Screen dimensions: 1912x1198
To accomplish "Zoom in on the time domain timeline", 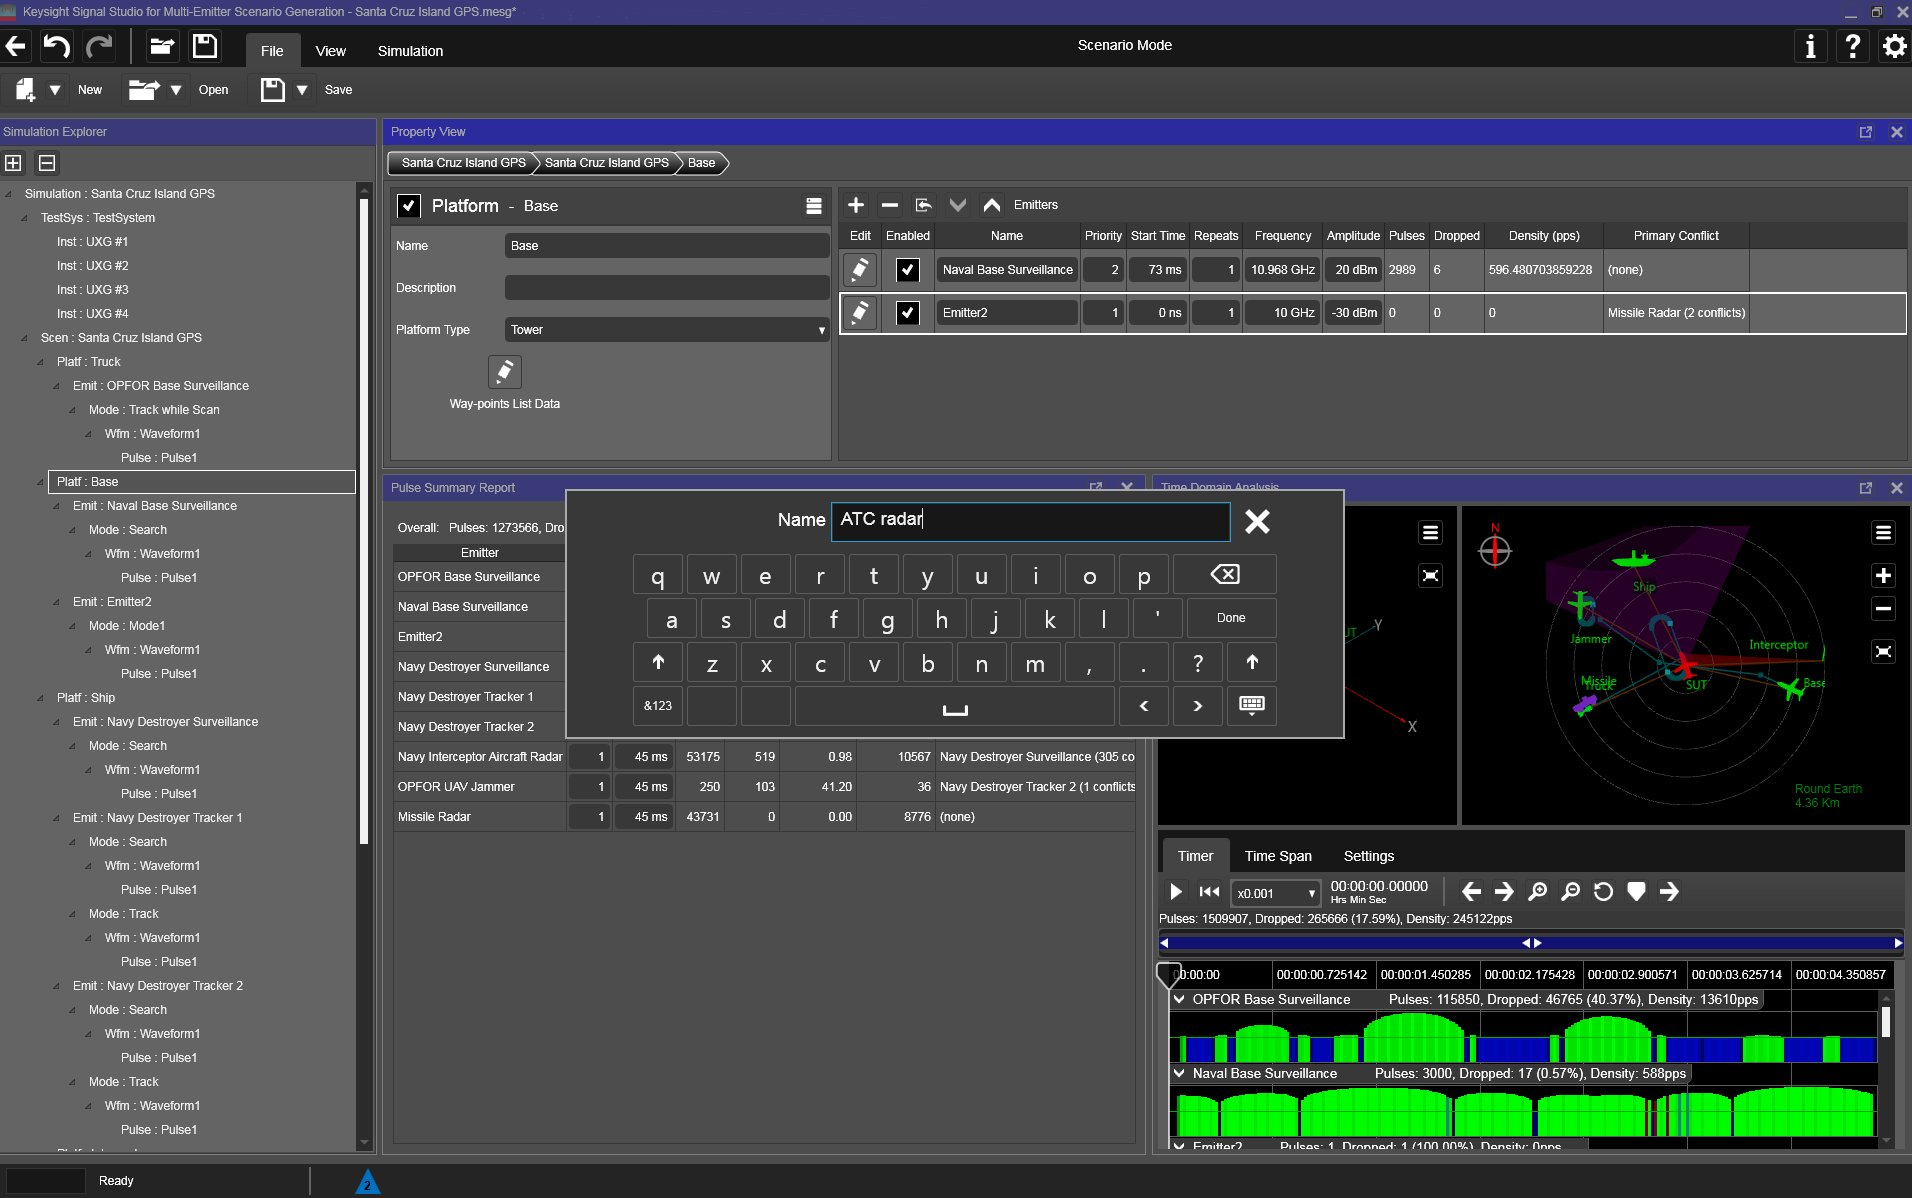I will pyautogui.click(x=1537, y=892).
